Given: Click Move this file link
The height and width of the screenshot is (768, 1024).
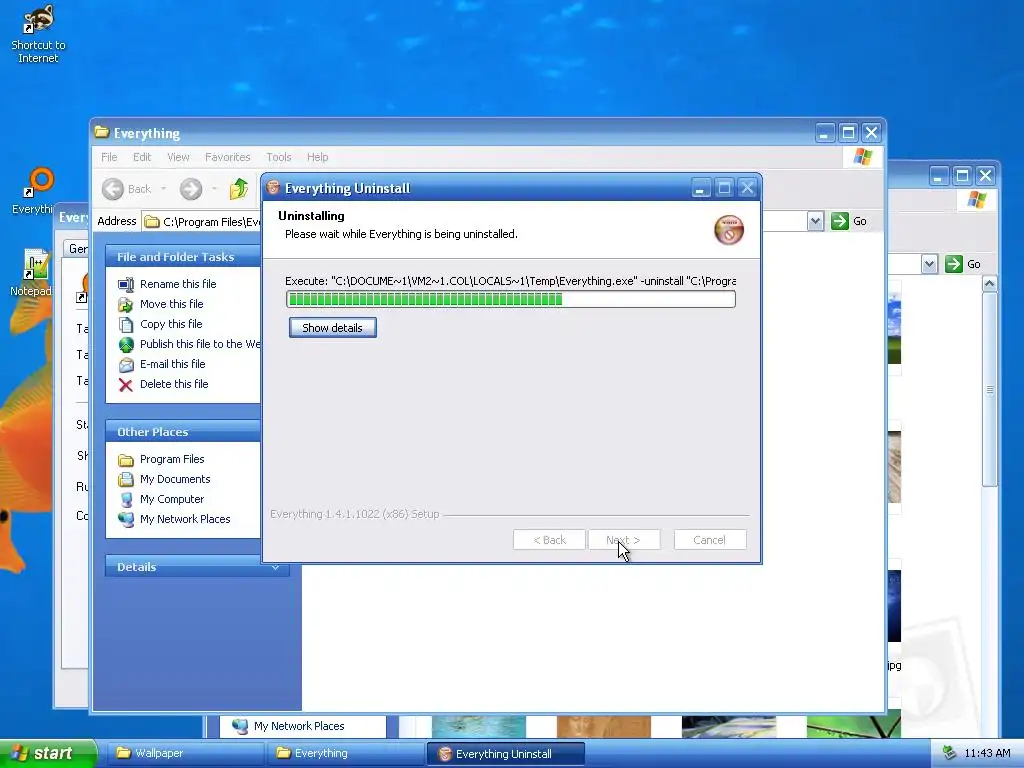Looking at the screenshot, I should coord(172,304).
